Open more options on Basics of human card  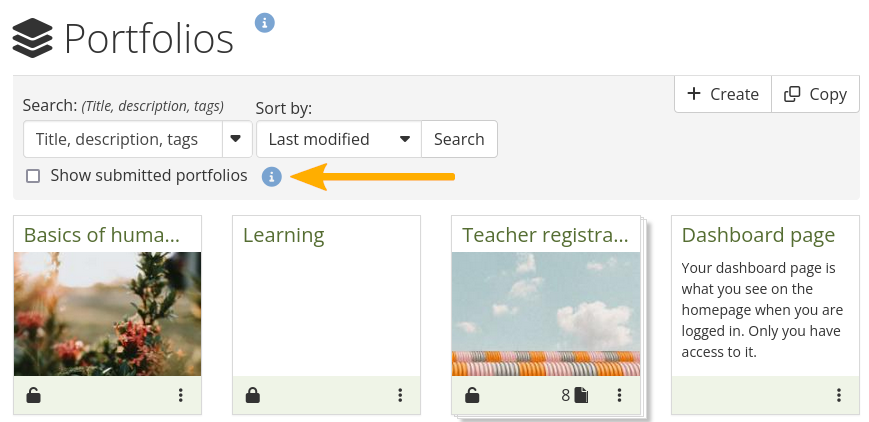[181, 395]
